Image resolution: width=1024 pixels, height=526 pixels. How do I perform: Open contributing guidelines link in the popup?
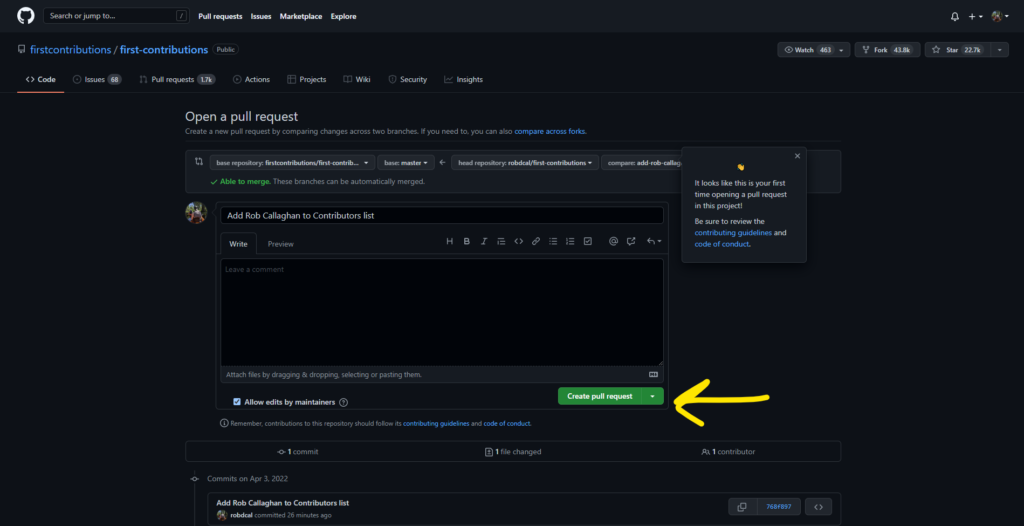click(x=733, y=233)
